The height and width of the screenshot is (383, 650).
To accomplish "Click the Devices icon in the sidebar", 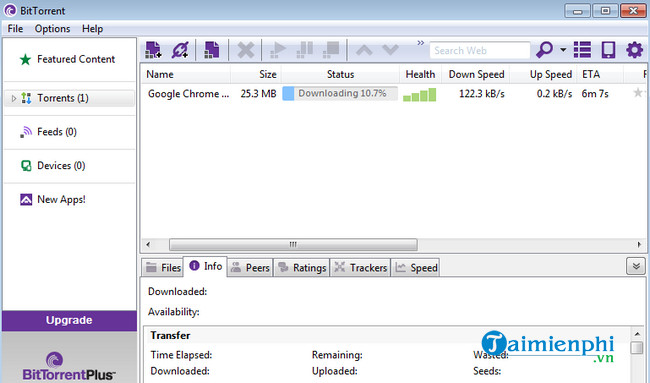I will pos(26,166).
